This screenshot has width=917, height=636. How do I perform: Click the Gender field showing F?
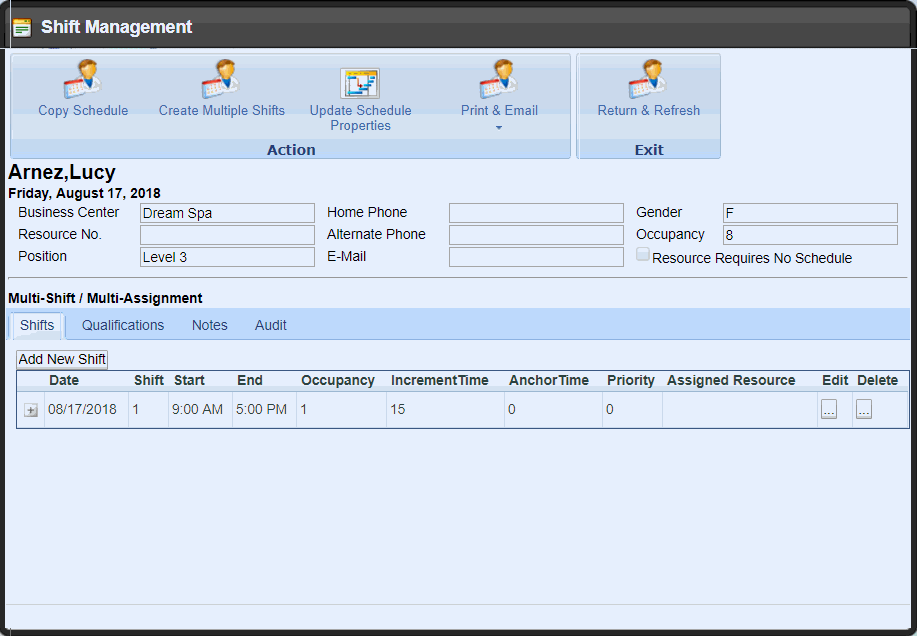810,213
